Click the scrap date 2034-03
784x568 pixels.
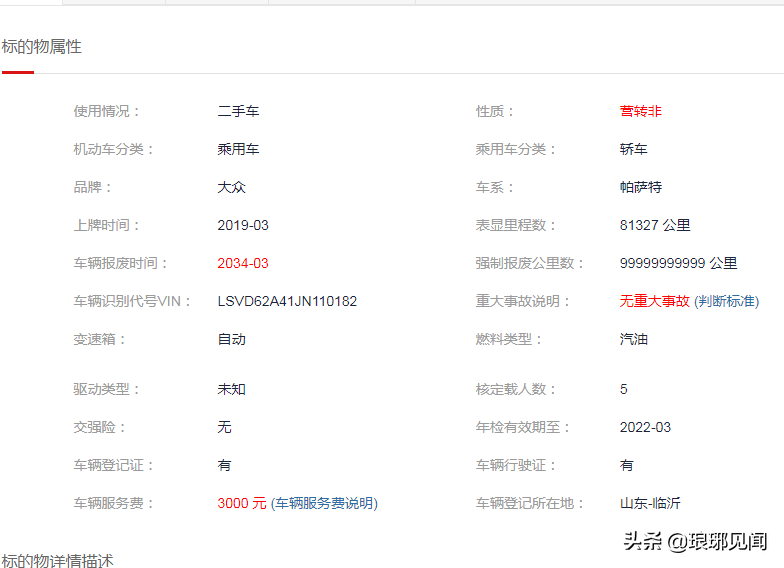(243, 263)
